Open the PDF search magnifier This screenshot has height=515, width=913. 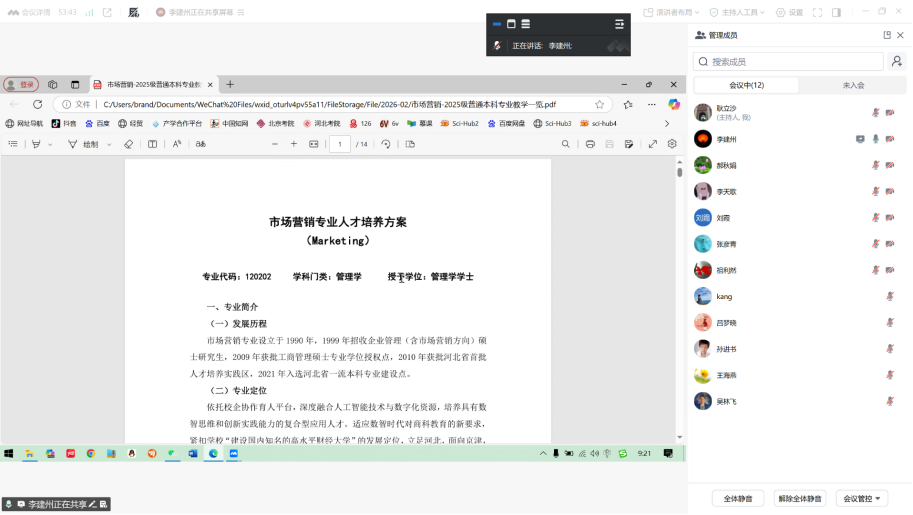coord(565,144)
